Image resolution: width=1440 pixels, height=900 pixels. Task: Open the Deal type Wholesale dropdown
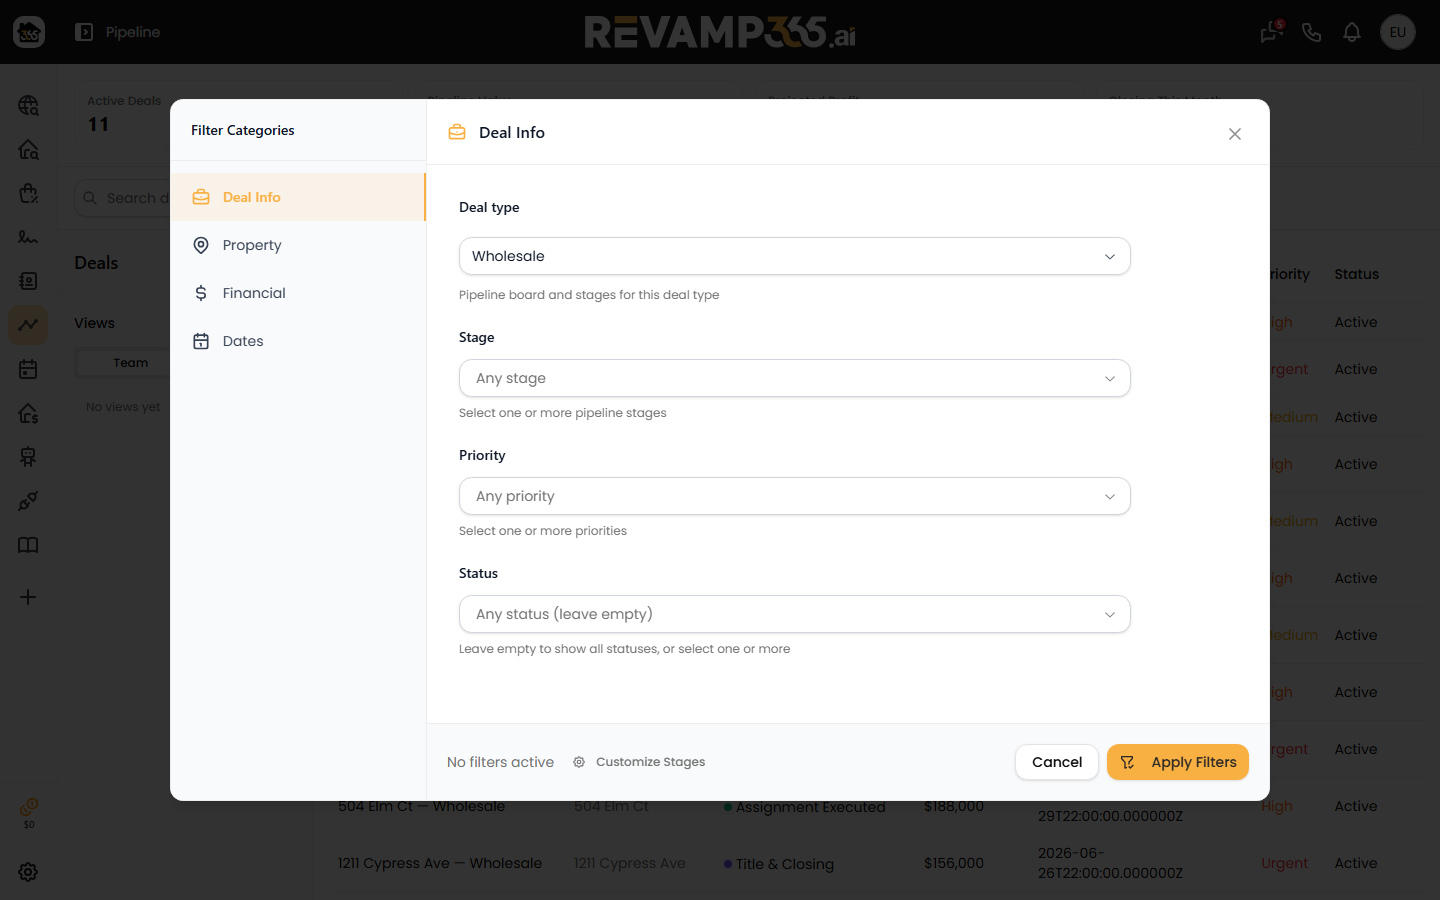pyautogui.click(x=795, y=256)
